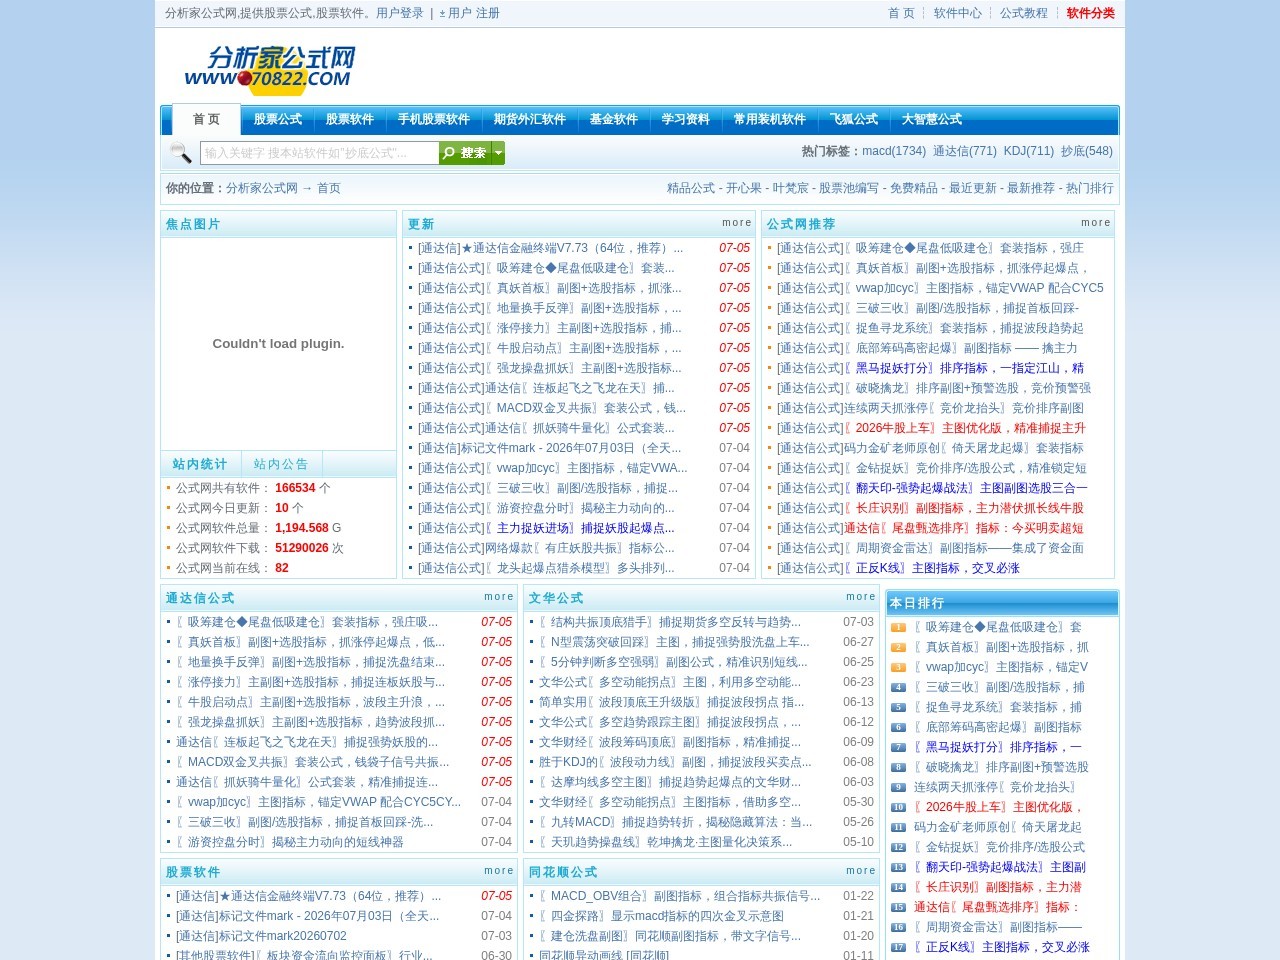The height and width of the screenshot is (960, 1280).
Task: Select the 首页 navigation tab
Action: 206,119
